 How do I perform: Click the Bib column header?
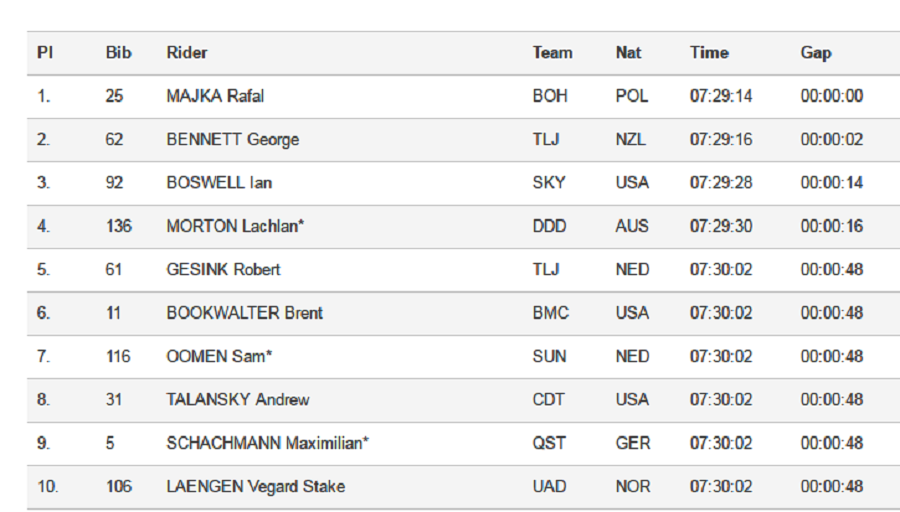pyautogui.click(x=118, y=53)
